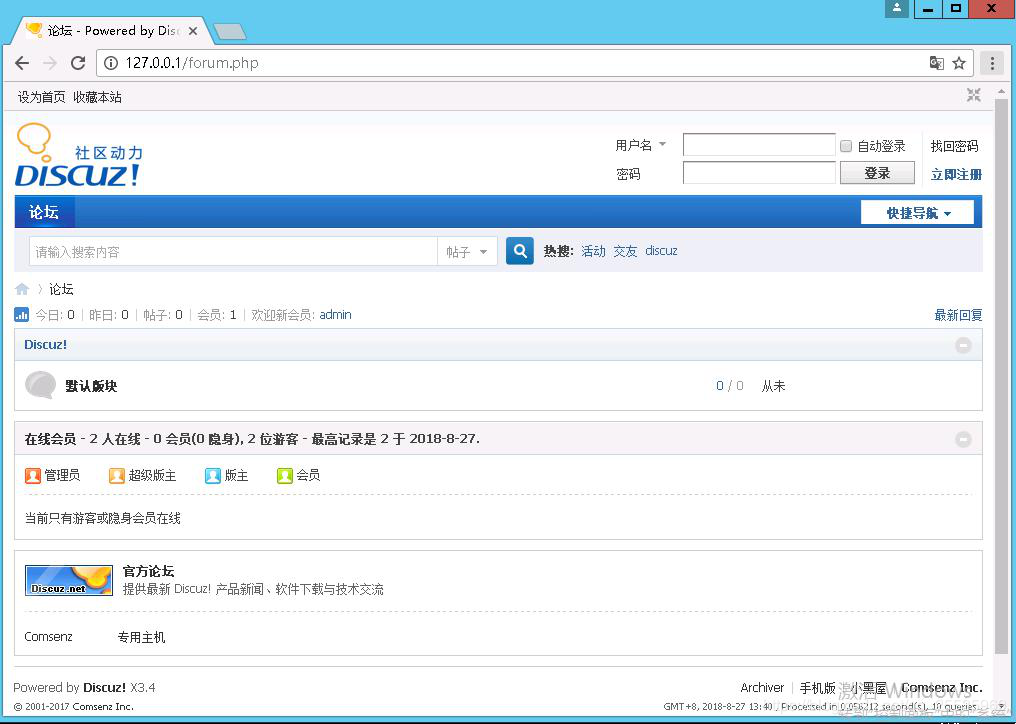The width and height of the screenshot is (1016, 724).
Task: Enable the 自动登录 checkbox
Action: point(845,145)
